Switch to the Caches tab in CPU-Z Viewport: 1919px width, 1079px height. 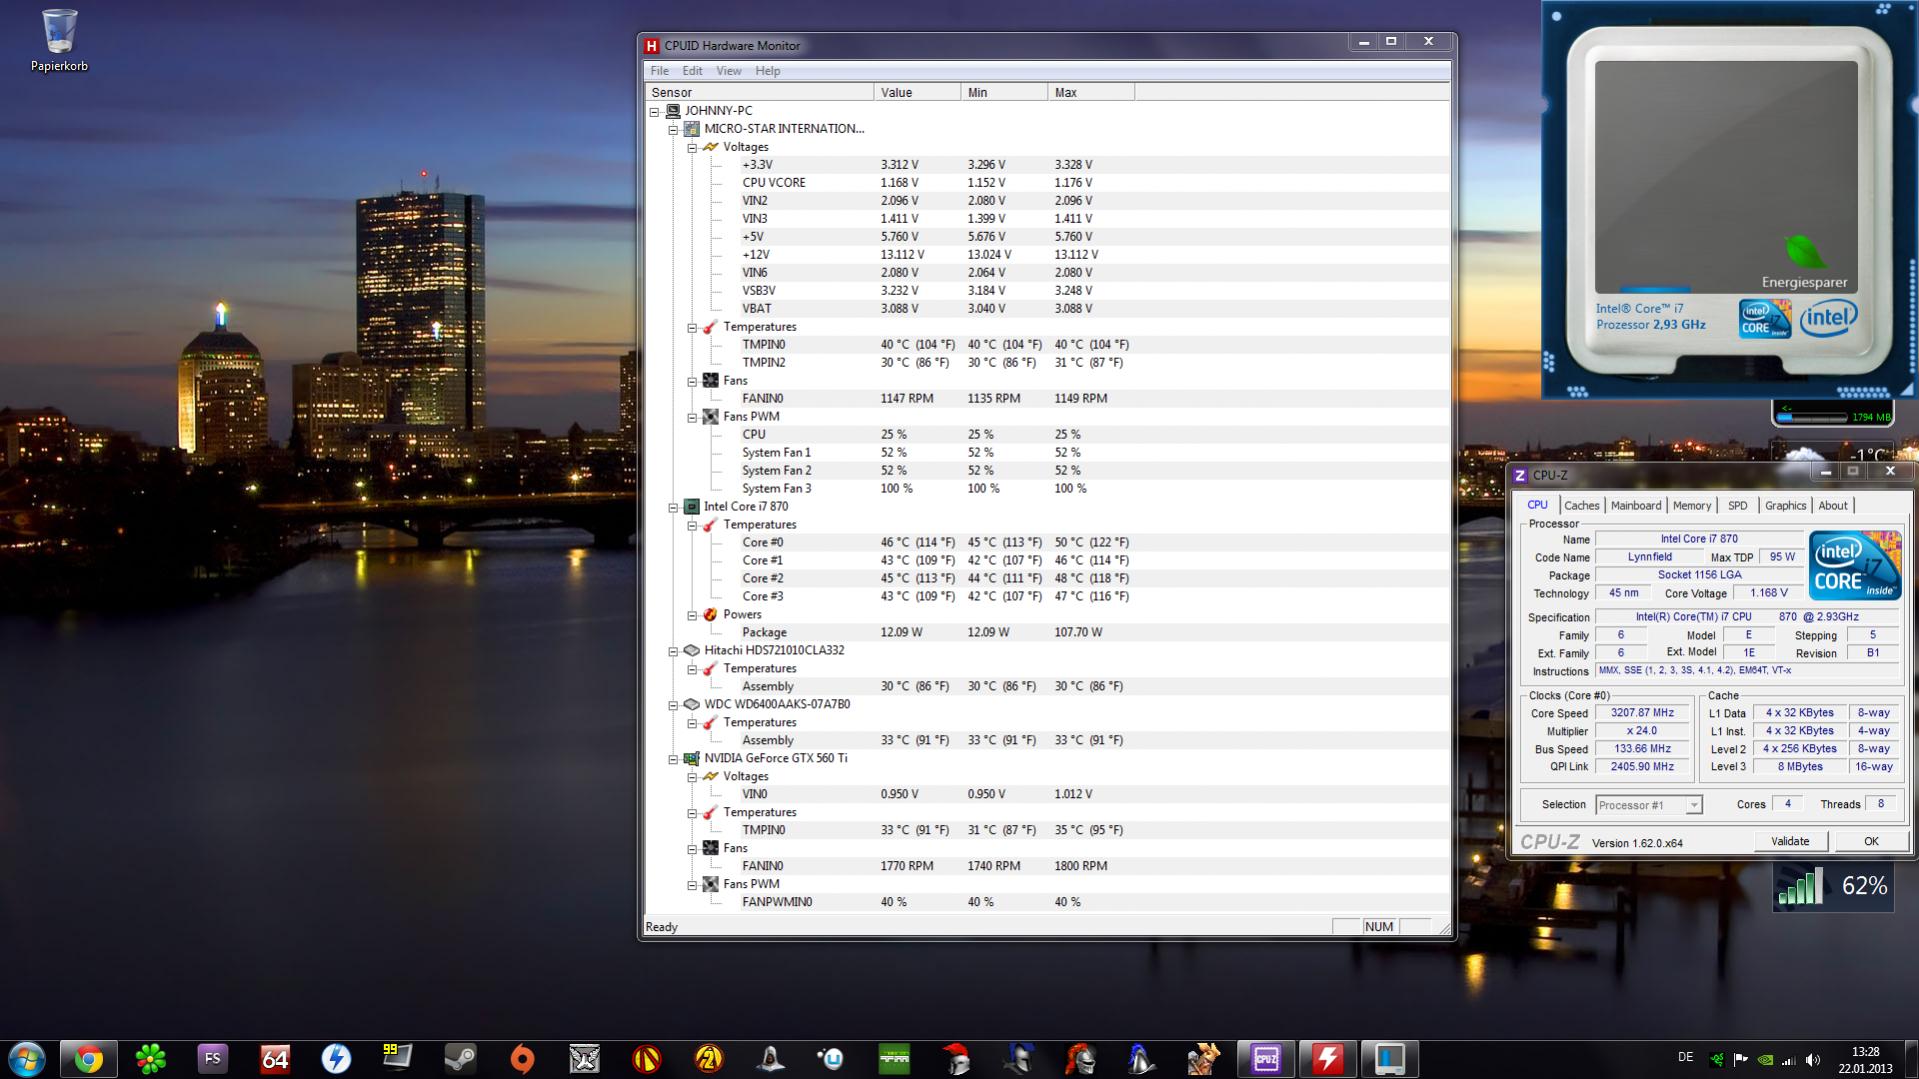(1581, 506)
